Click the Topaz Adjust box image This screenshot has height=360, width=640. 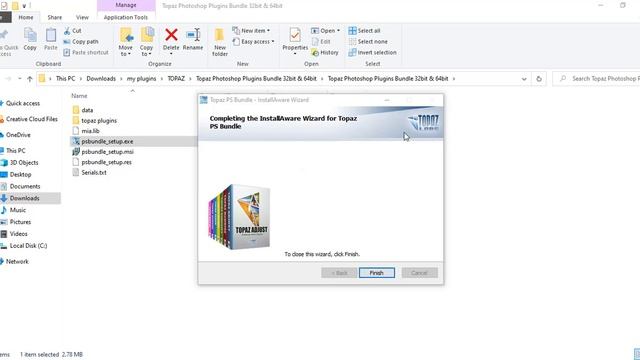239,216
